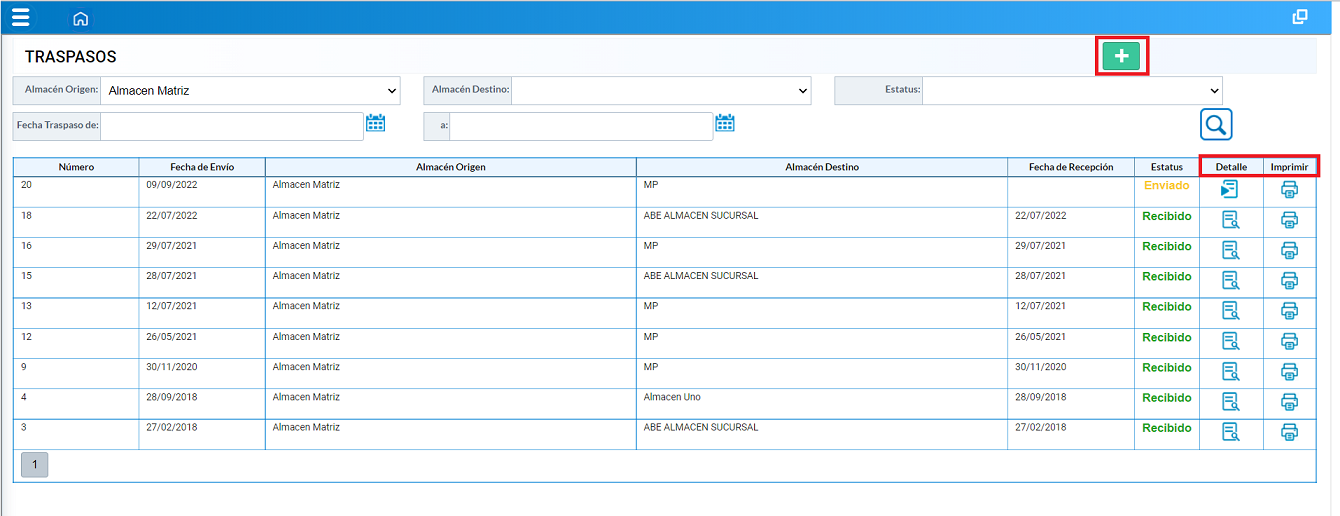Click the Estatus column header
1340x516 pixels.
(1167, 167)
